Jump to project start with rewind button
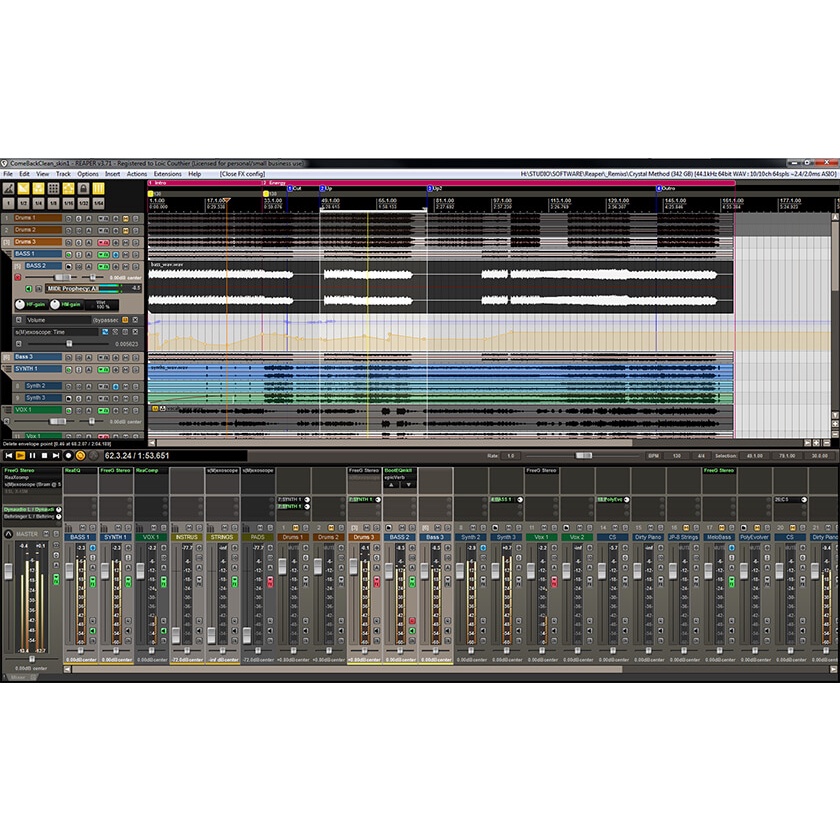Viewport: 840px width, 840px height. (x=8, y=455)
